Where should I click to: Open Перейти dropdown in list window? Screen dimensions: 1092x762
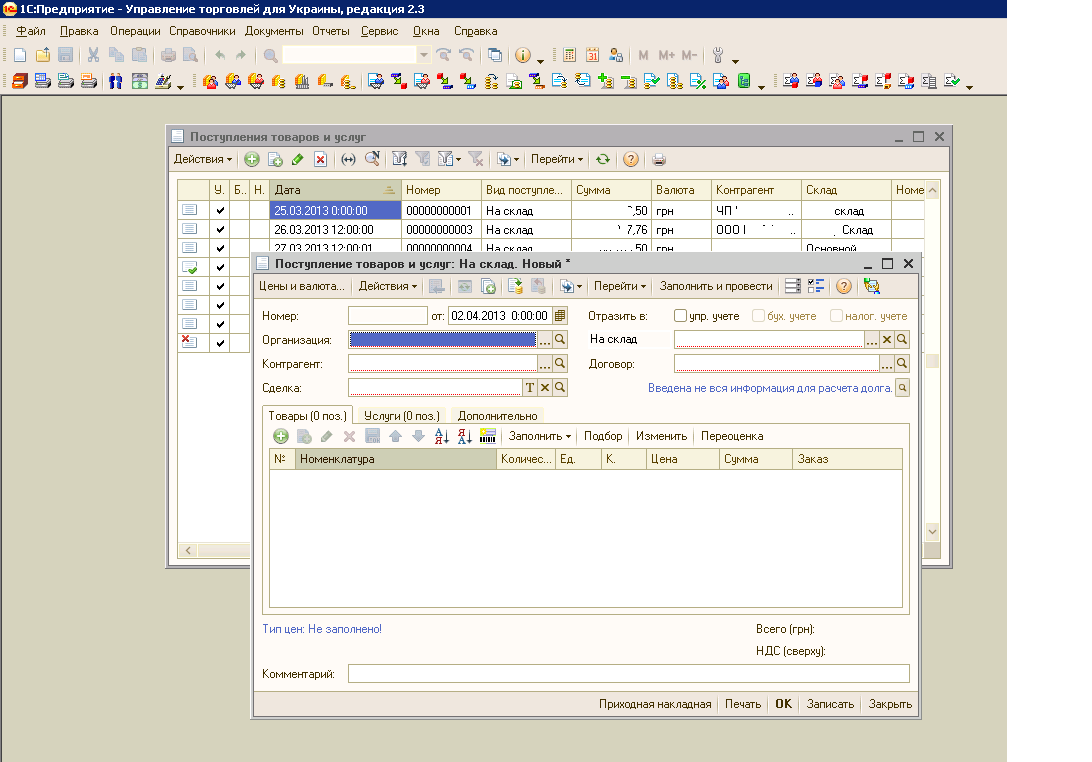tap(556, 159)
